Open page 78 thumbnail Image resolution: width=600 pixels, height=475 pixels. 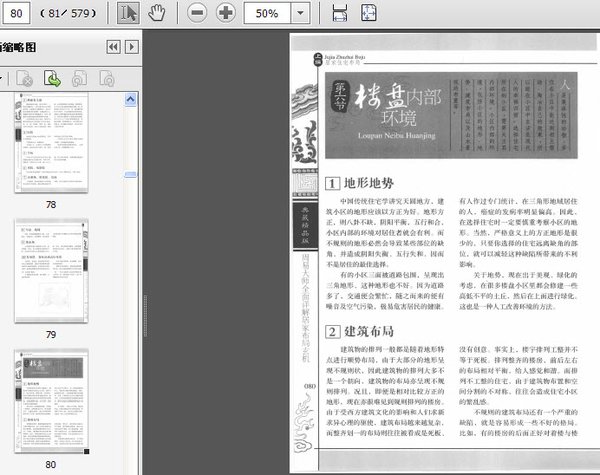tap(50, 148)
